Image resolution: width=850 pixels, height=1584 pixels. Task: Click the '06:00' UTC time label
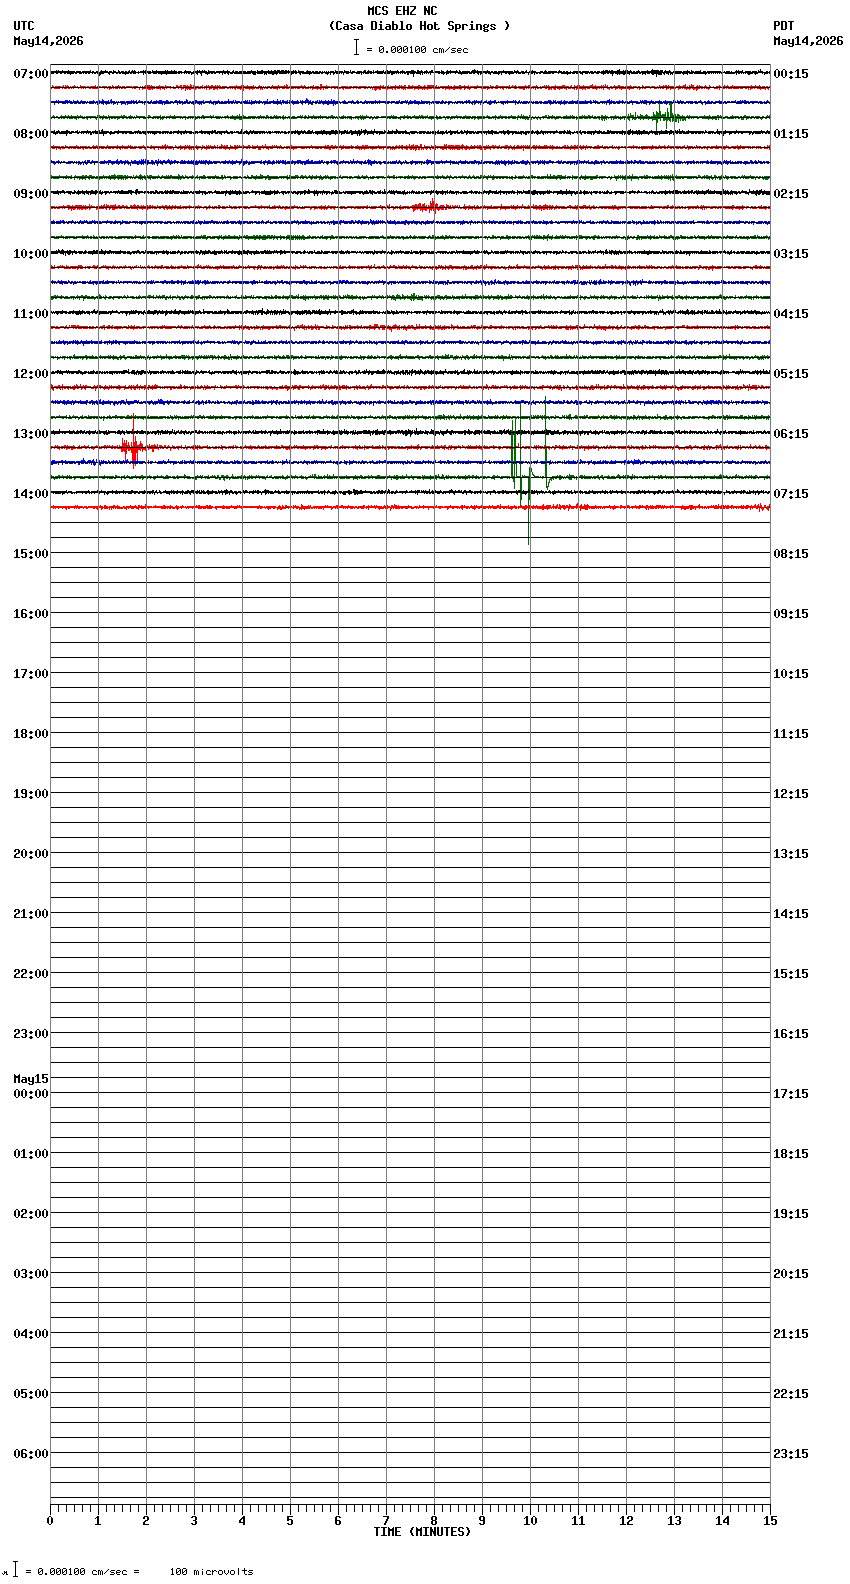tap(30, 1454)
